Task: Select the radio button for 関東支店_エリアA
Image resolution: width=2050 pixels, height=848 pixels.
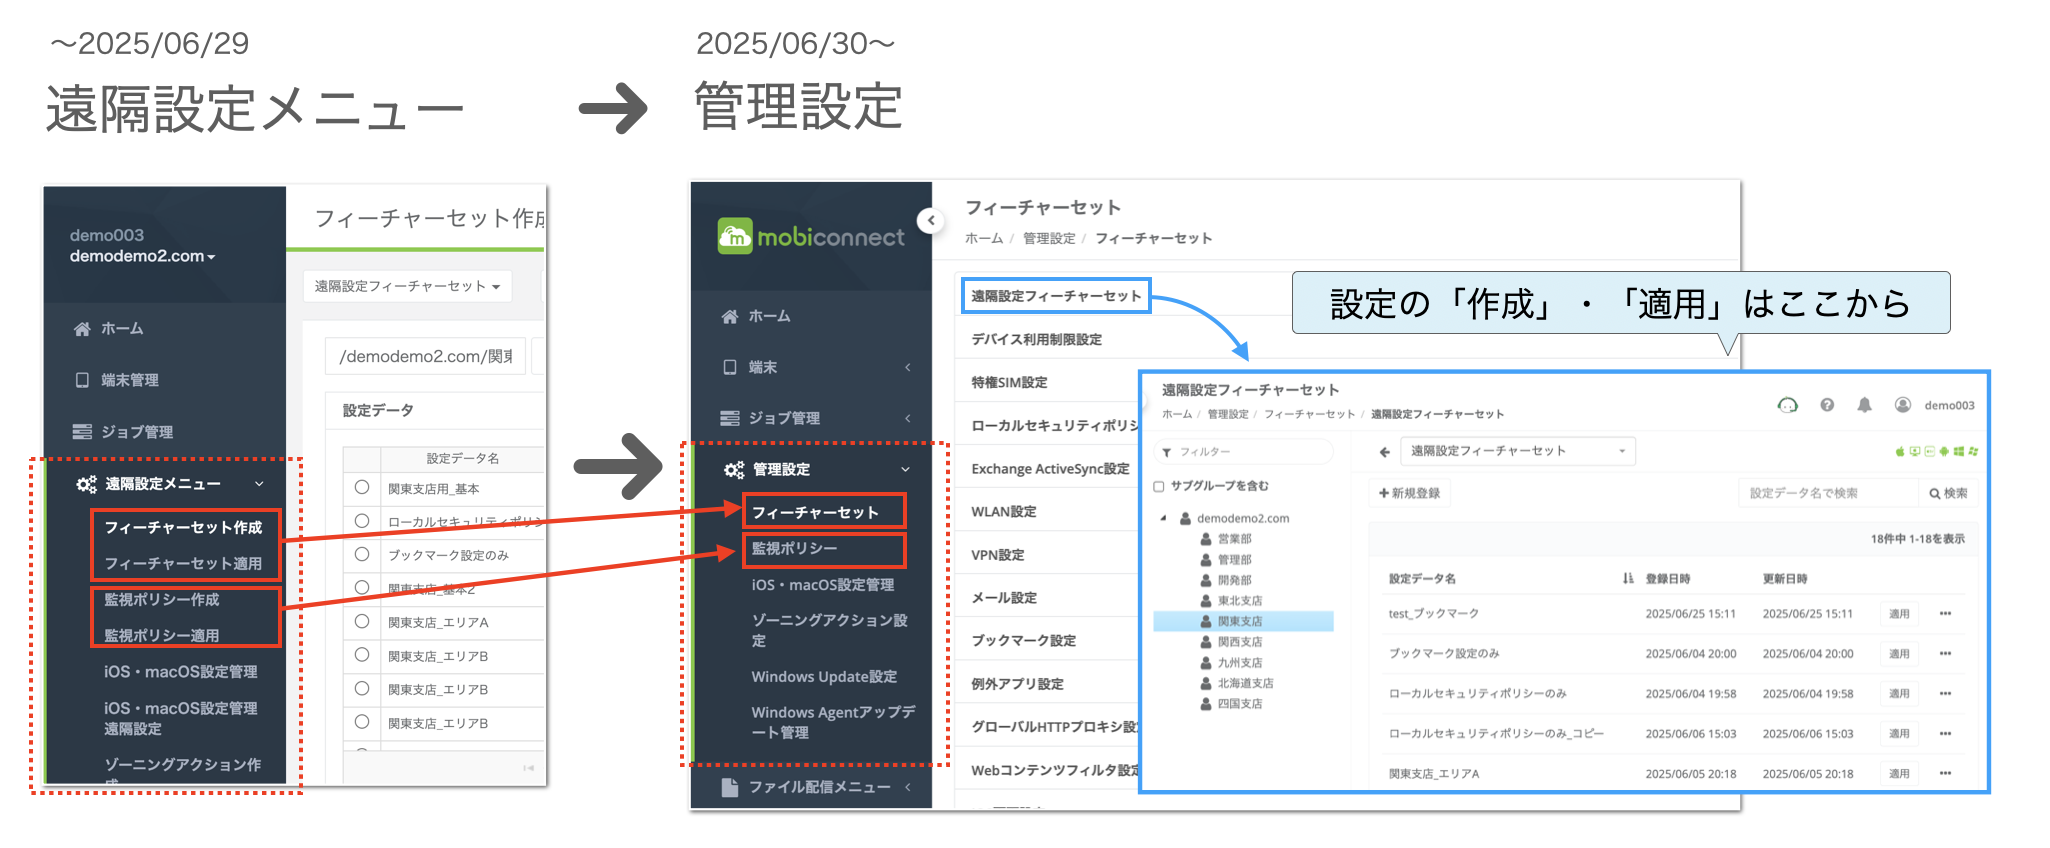Action: point(362,621)
